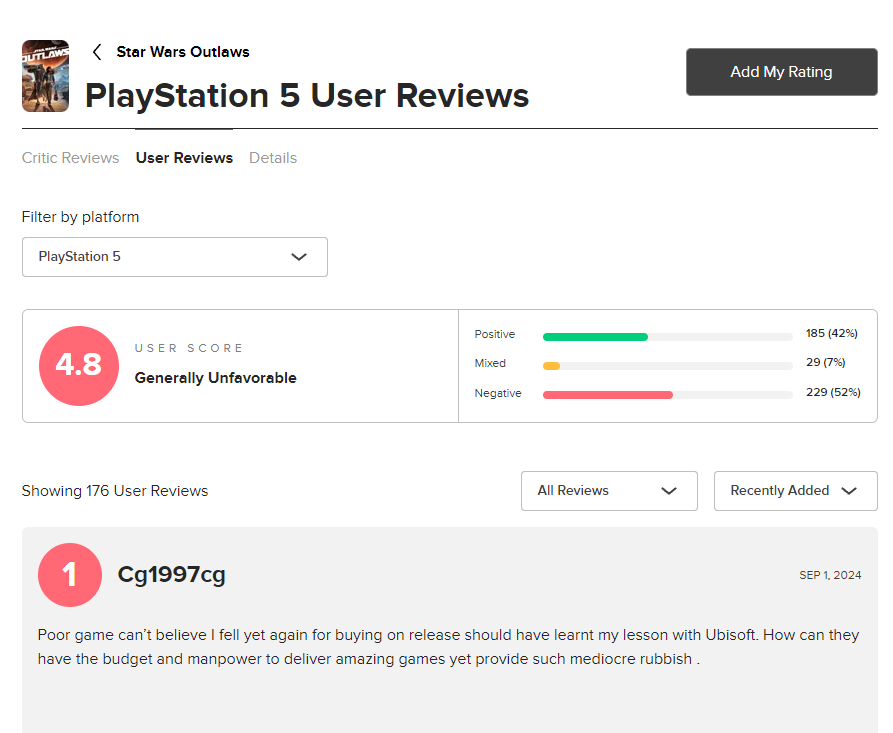Click the review text by Cg1997cg
893x733 pixels.
[447, 647]
